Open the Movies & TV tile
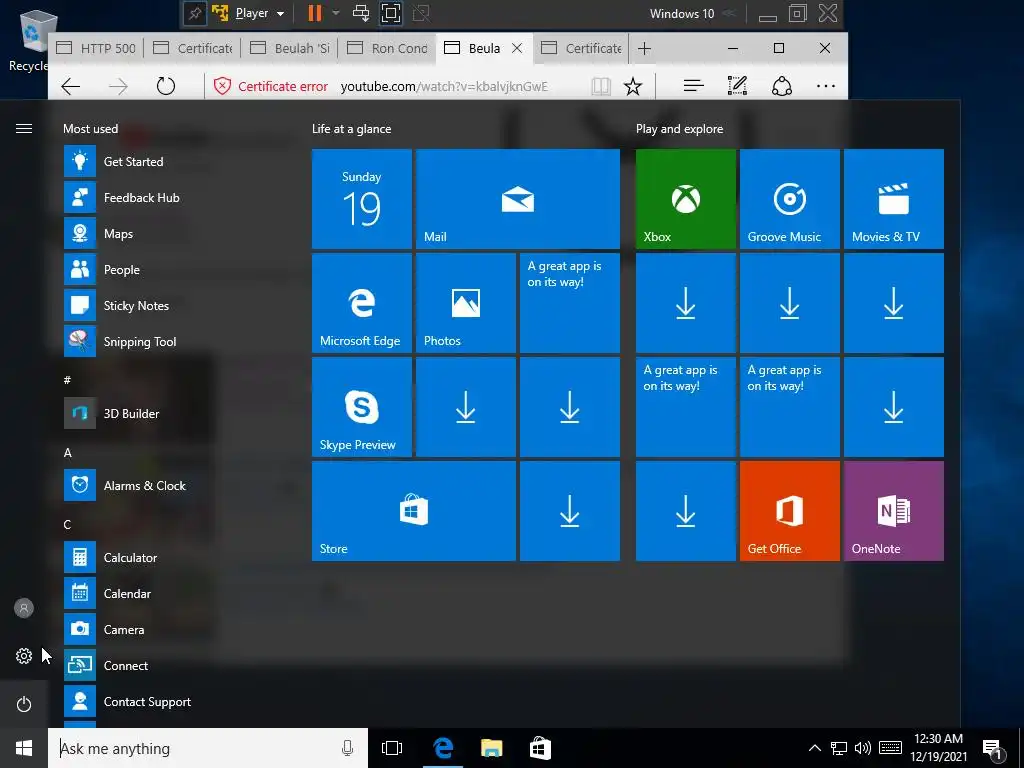Viewport: 1024px width, 768px height. pos(893,199)
